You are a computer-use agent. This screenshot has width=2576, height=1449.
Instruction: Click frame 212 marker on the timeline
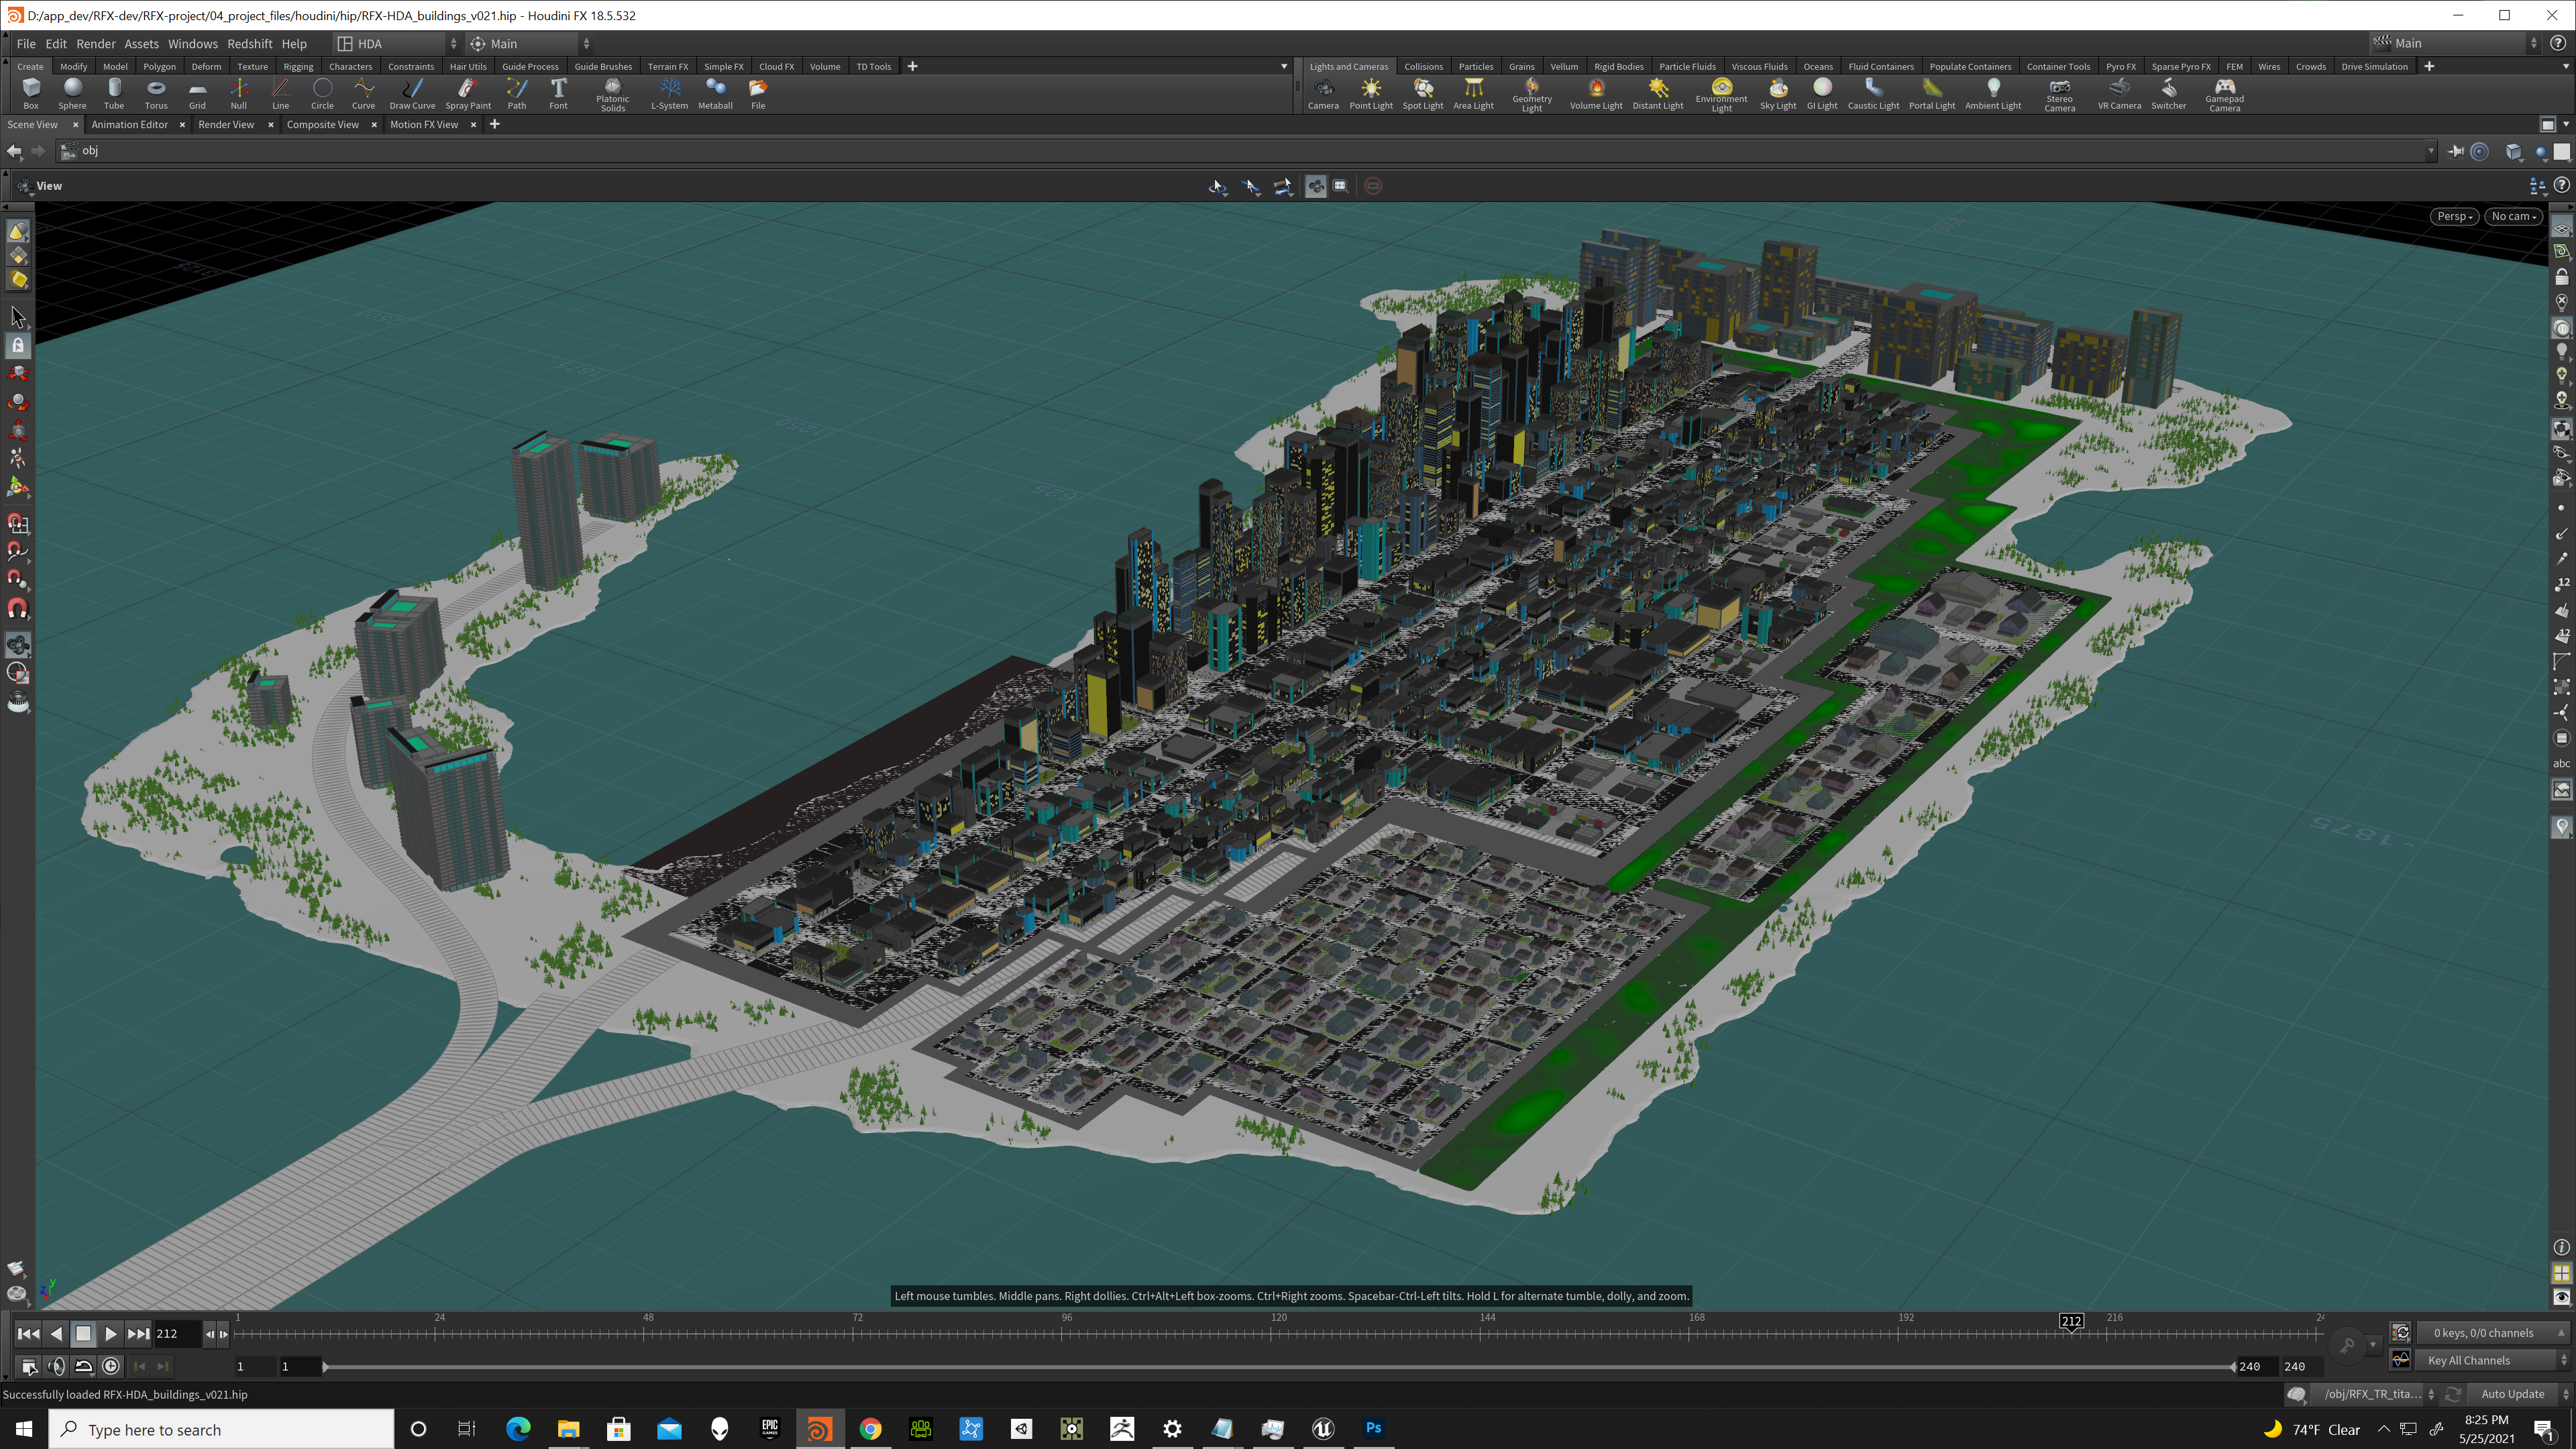coord(2071,1321)
